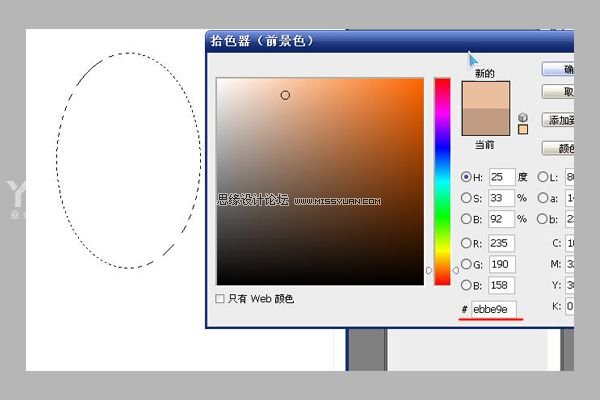Click the web-safe color swatch below cube

tap(523, 129)
